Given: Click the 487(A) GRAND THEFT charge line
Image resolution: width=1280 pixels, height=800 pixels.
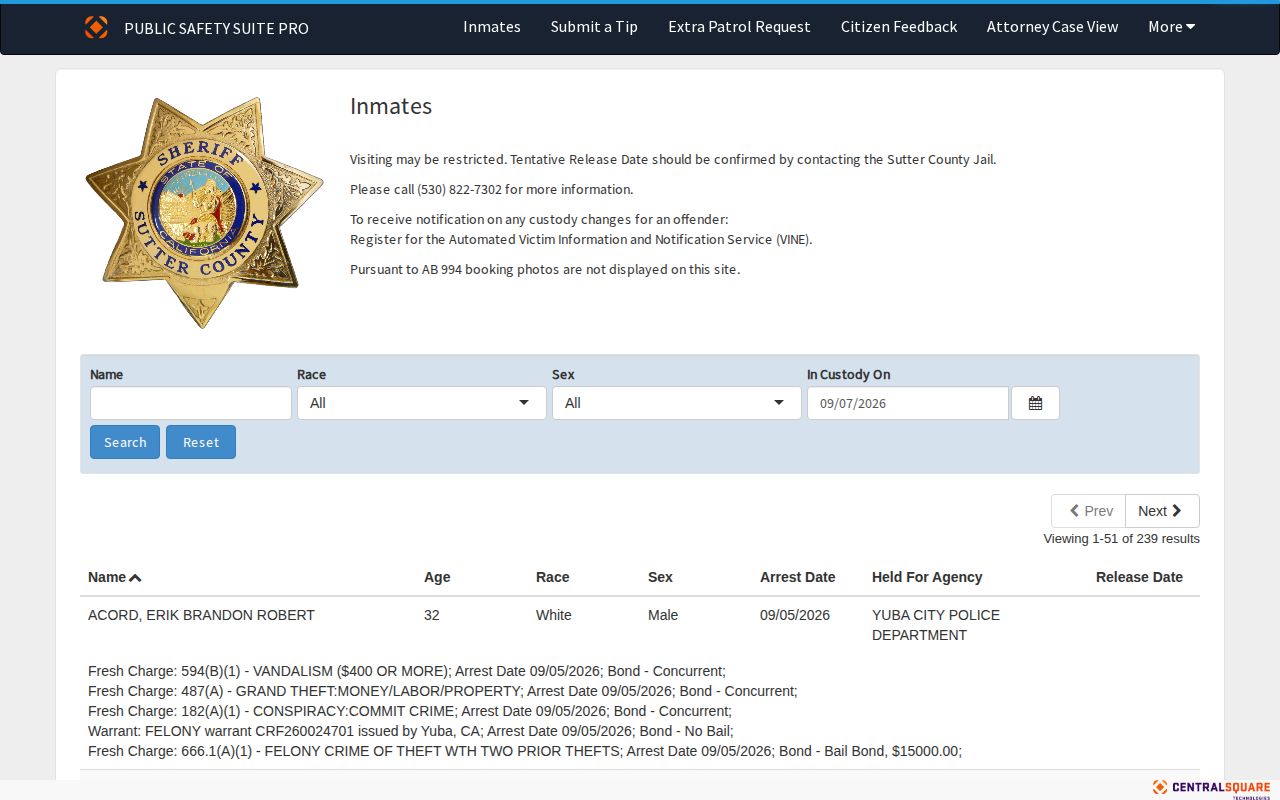Looking at the screenshot, I should click(443, 691).
